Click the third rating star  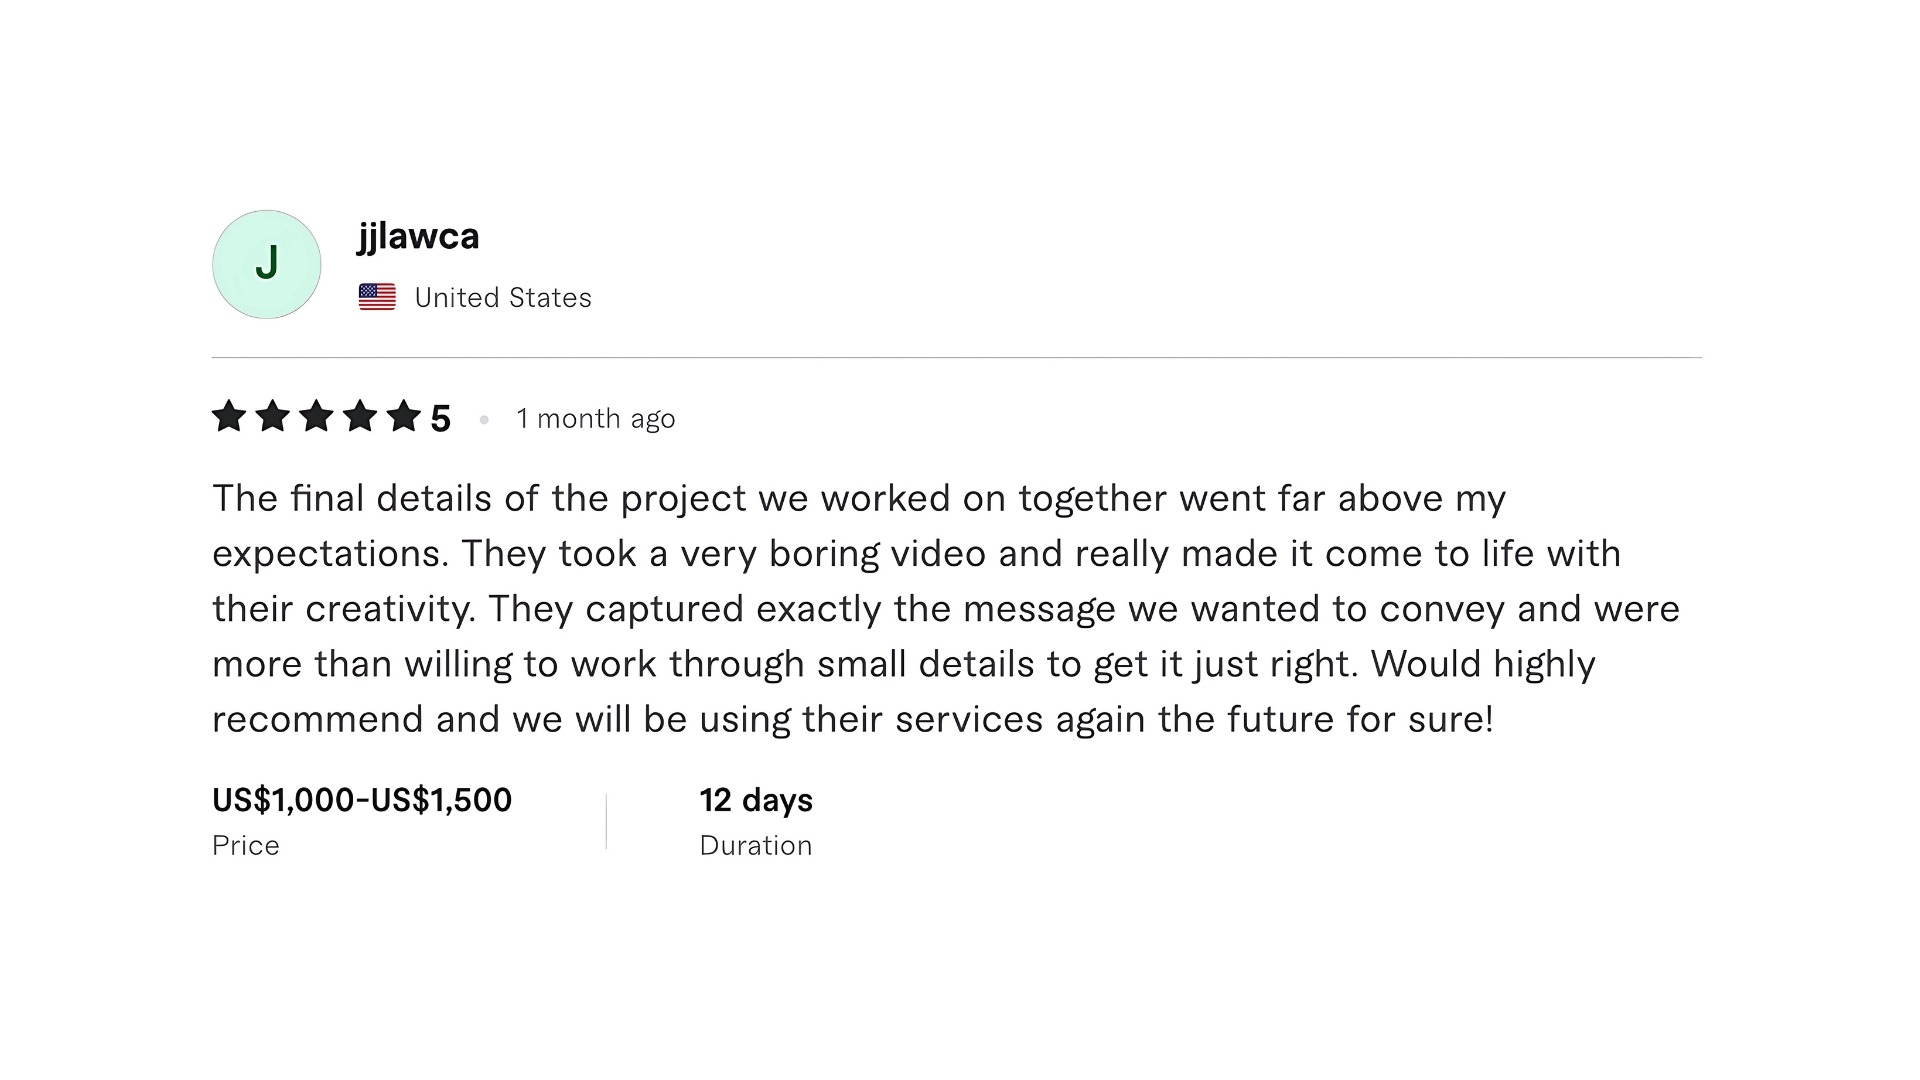click(x=316, y=416)
